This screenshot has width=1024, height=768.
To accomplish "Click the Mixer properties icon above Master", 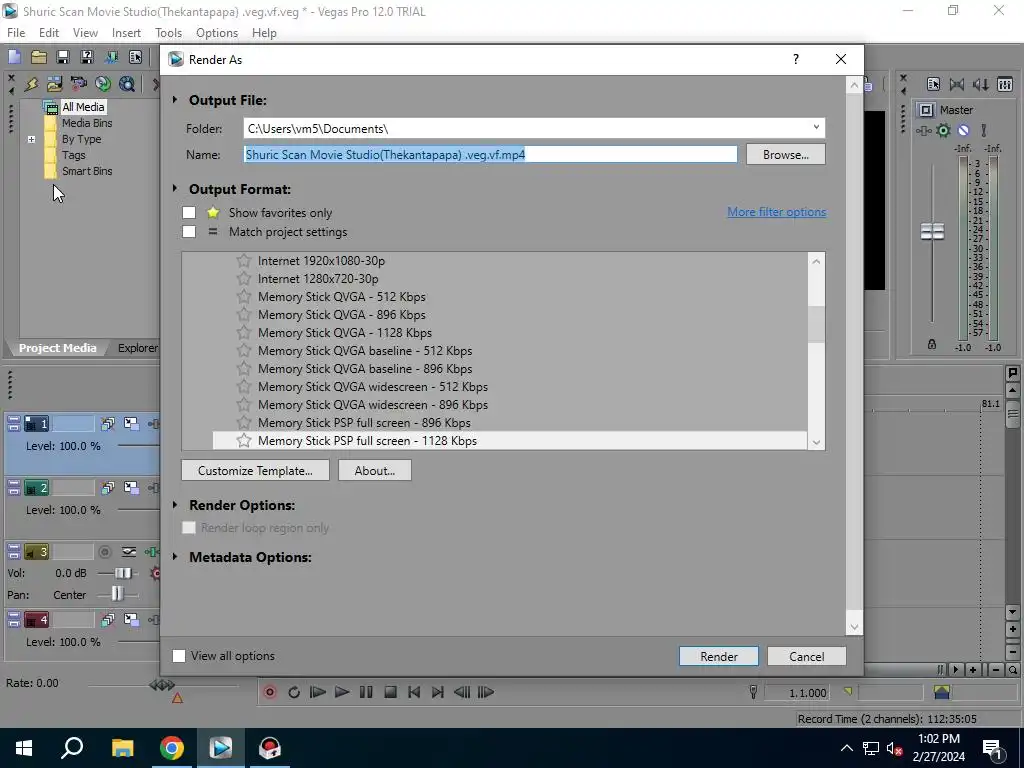I will pyautogui.click(x=933, y=84).
